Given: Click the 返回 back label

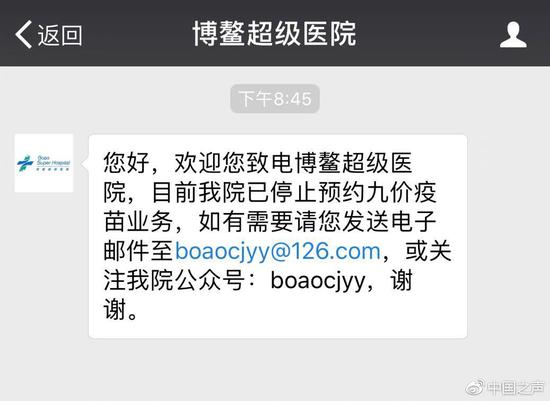Looking at the screenshot, I should tap(60, 35).
